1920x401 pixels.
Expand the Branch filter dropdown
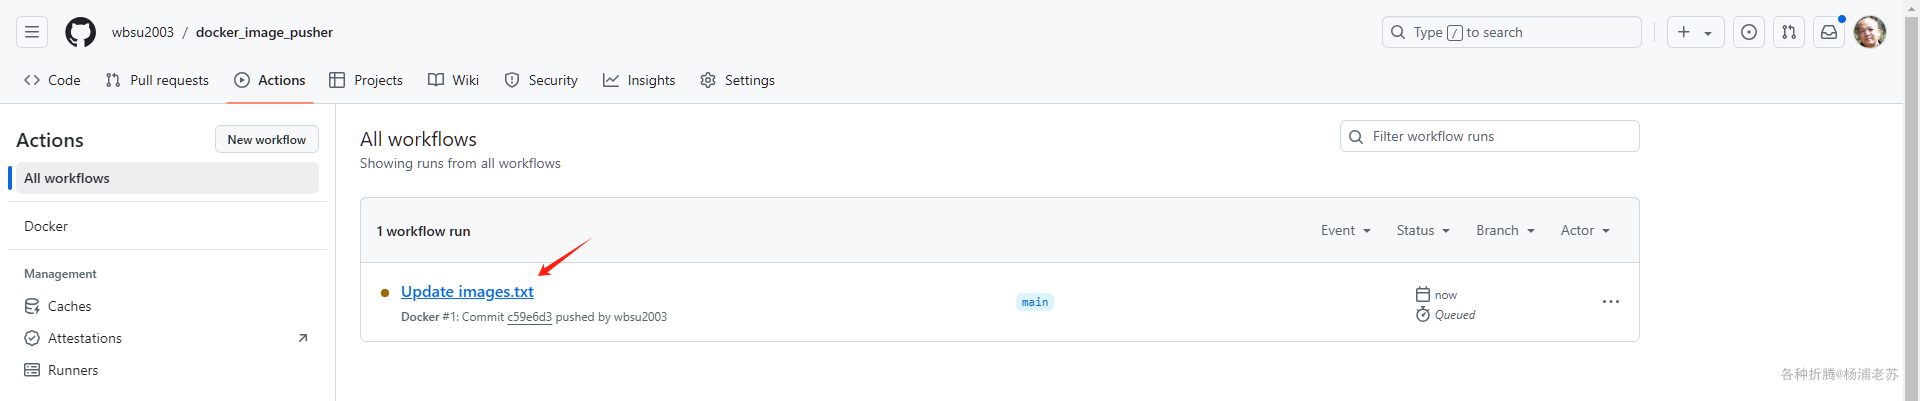coord(1505,230)
